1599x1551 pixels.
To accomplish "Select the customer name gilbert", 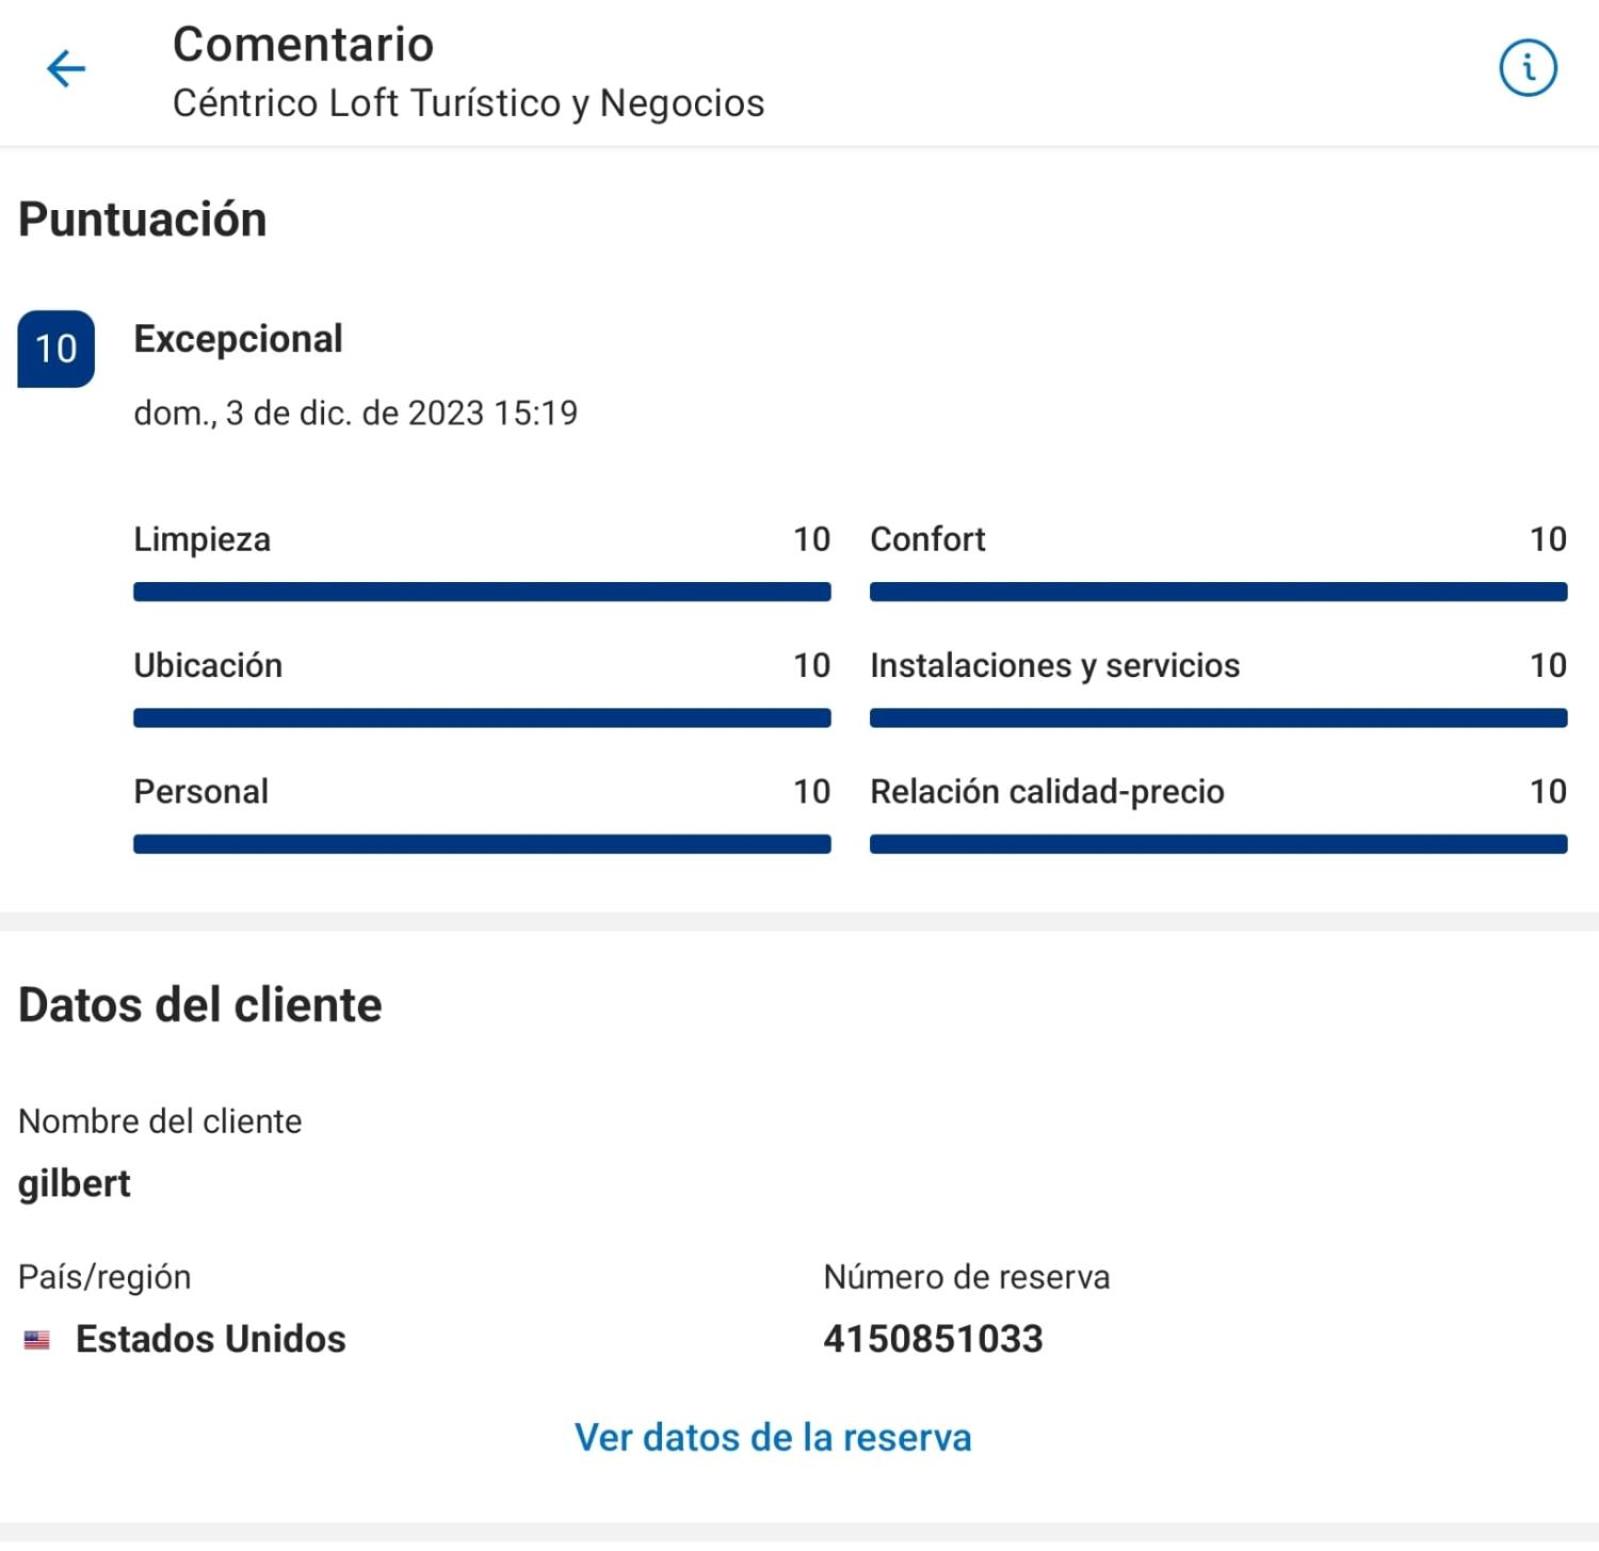I will click(x=74, y=1184).
